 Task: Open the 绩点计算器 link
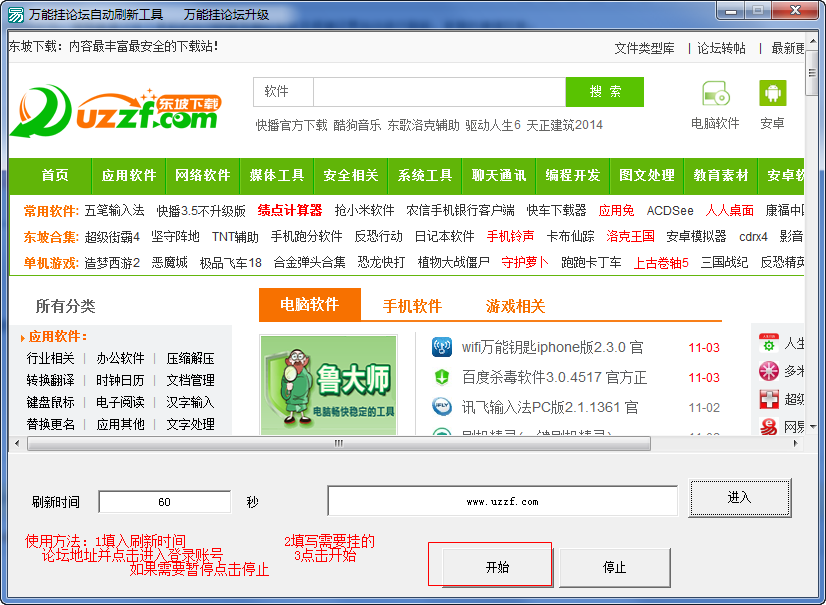click(x=290, y=211)
